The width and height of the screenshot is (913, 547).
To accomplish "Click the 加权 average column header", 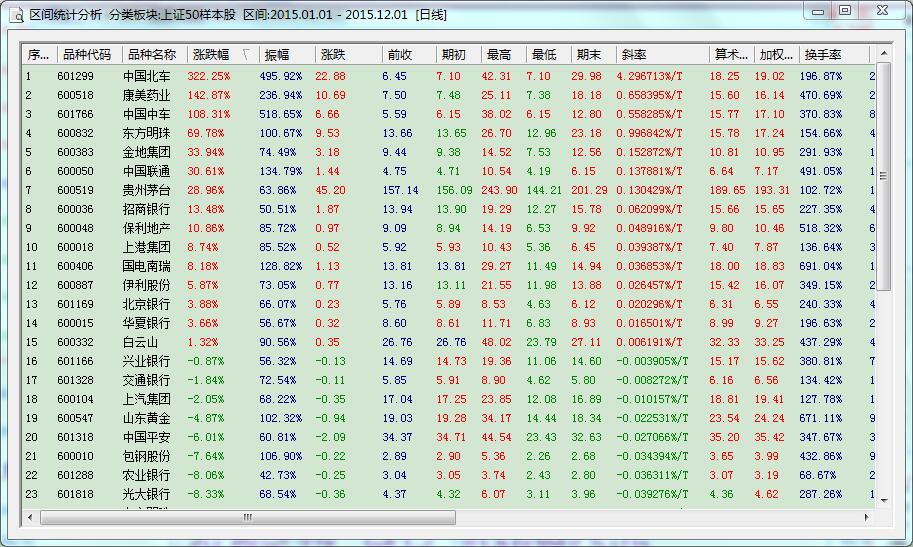I will click(776, 55).
